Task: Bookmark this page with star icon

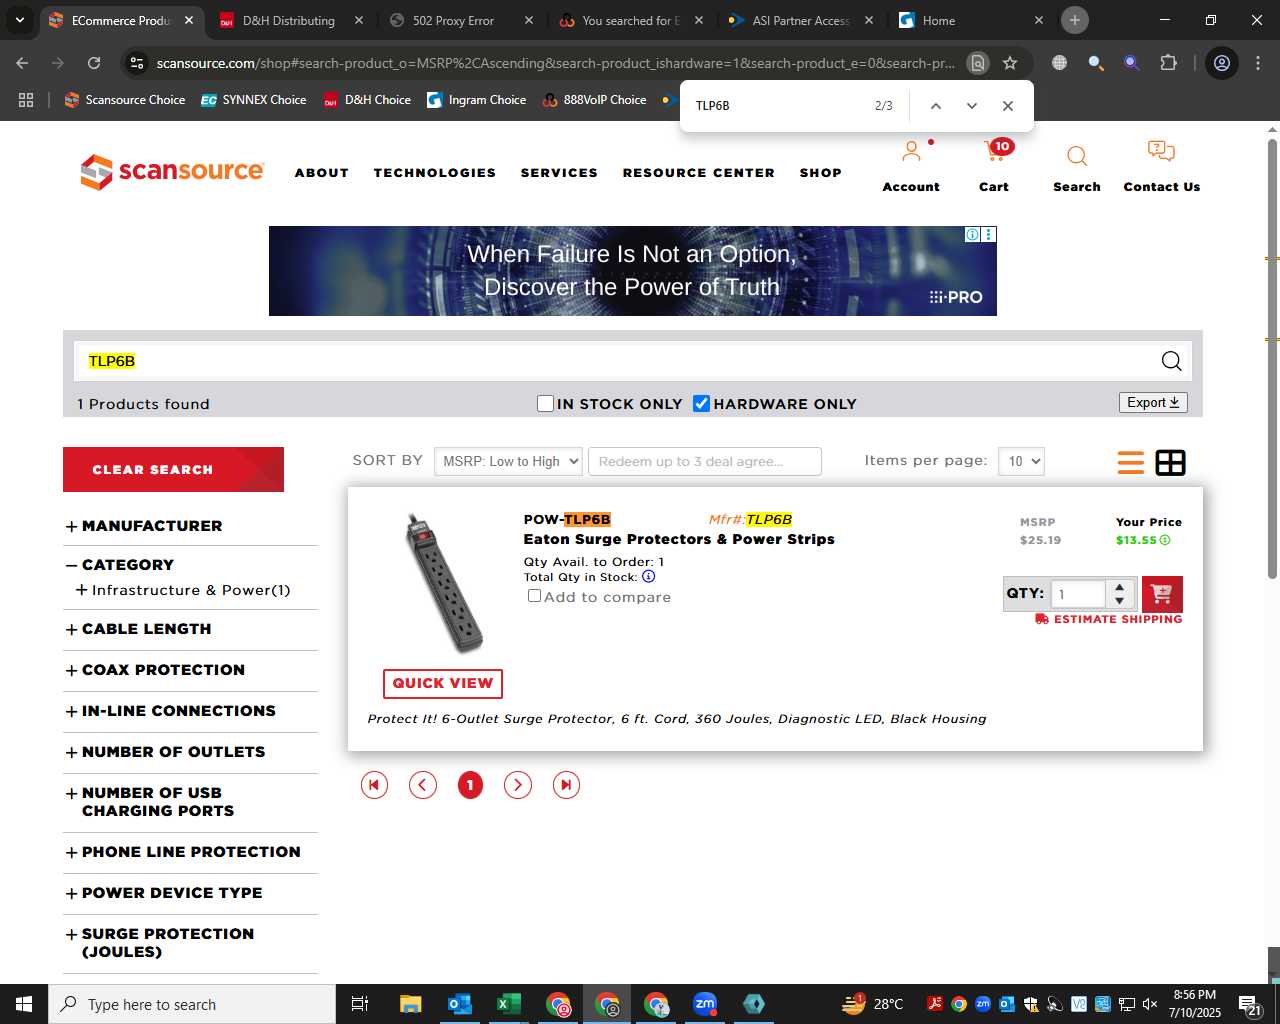Action: pyautogui.click(x=1010, y=63)
